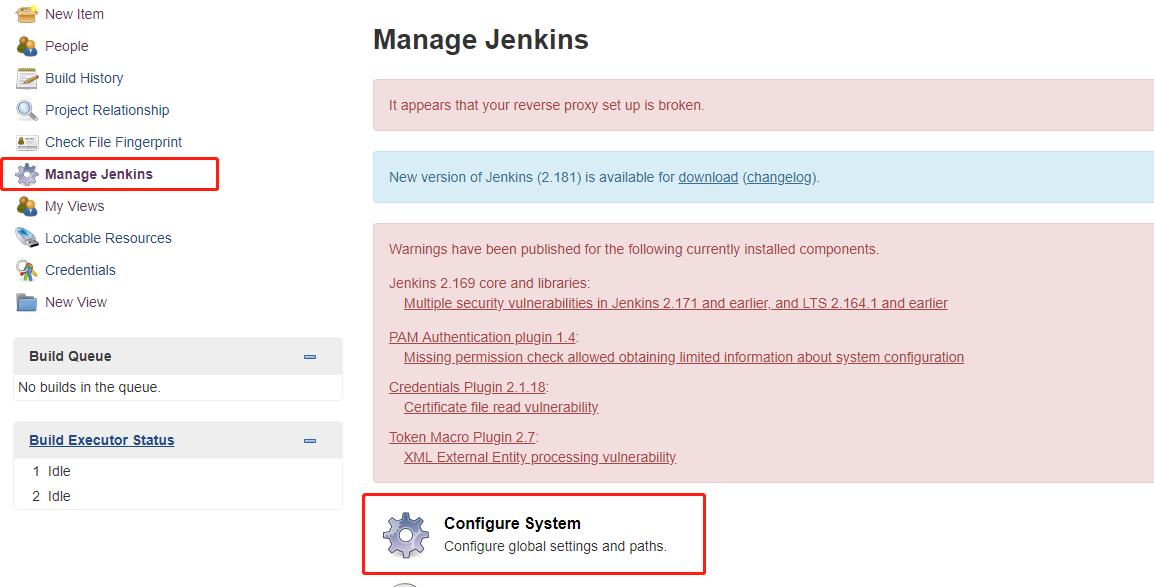
Task: Open My Views link
Action: click(74, 206)
